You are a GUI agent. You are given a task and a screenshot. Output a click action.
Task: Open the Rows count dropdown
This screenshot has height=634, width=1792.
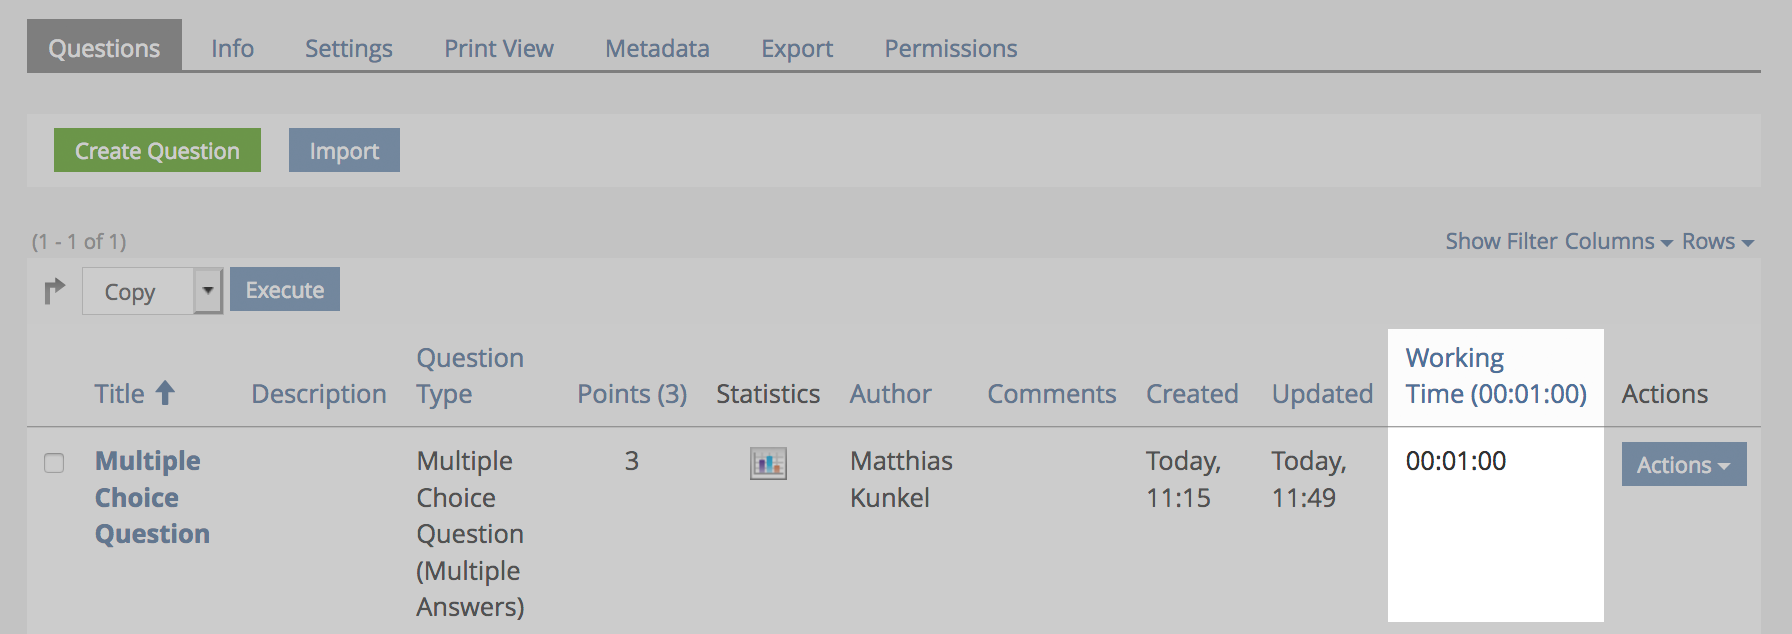(1717, 241)
